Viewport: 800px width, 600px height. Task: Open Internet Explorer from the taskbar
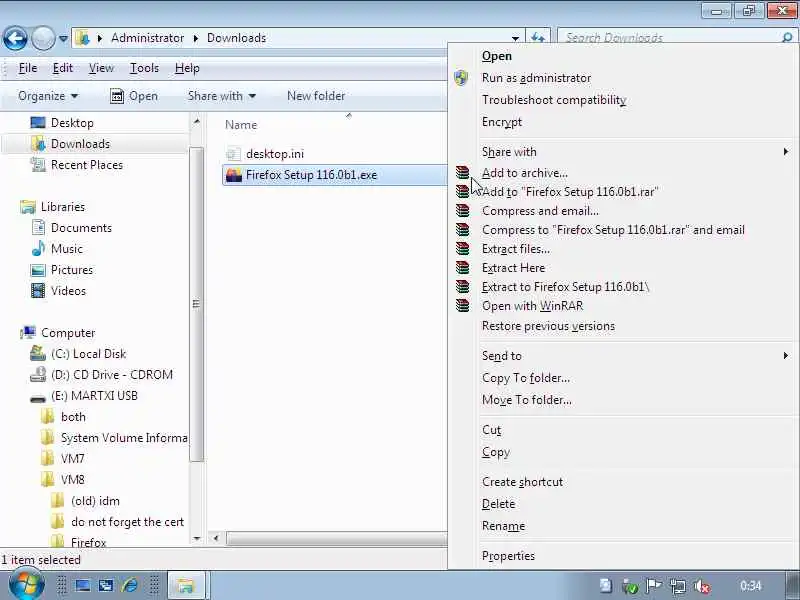(130, 585)
